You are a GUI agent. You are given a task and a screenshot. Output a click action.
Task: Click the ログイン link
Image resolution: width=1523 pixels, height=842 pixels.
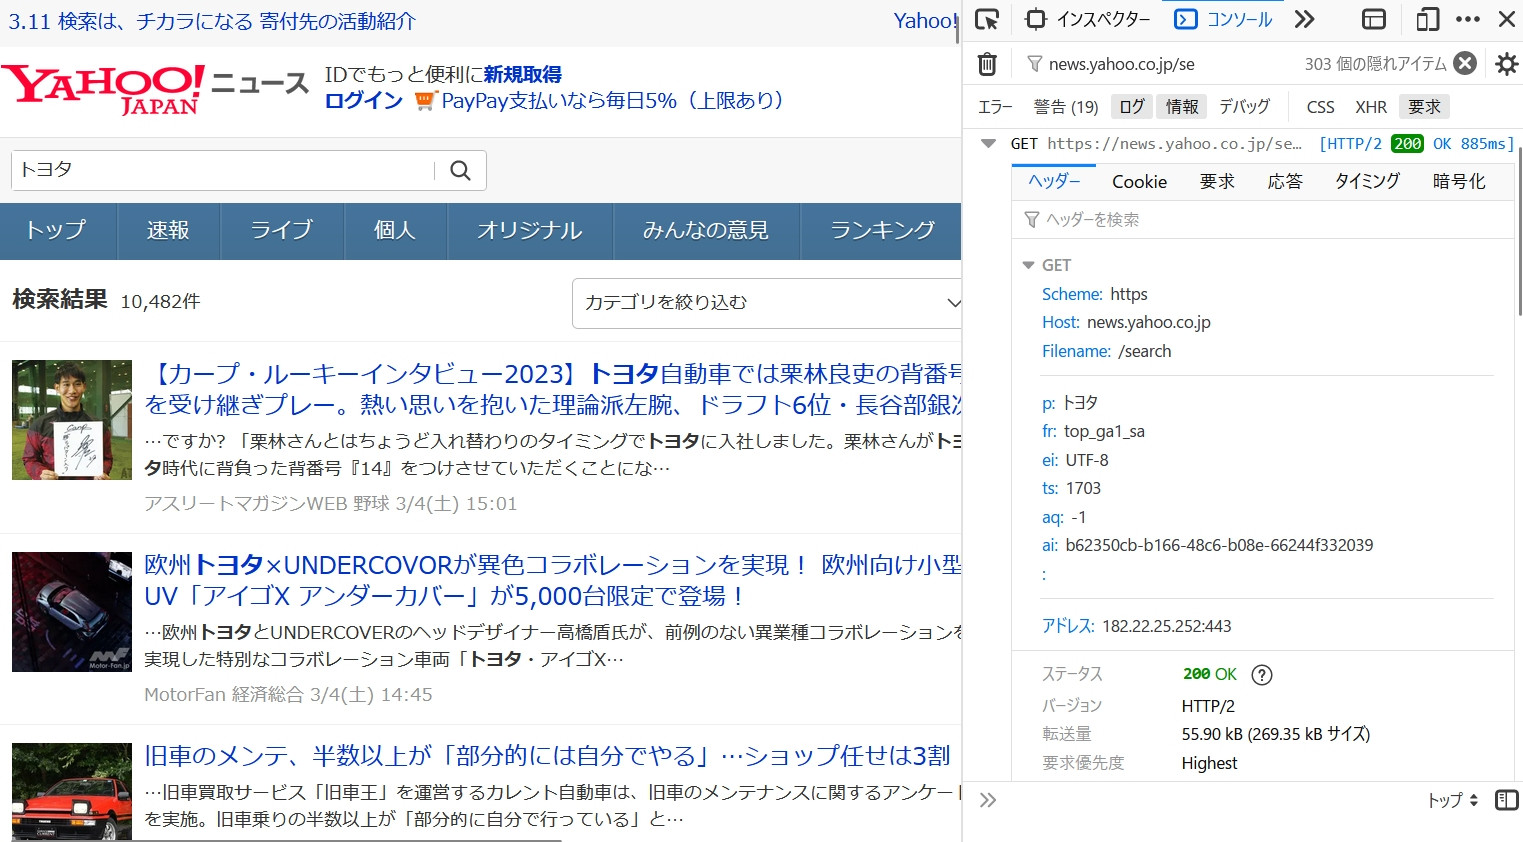pos(364,100)
